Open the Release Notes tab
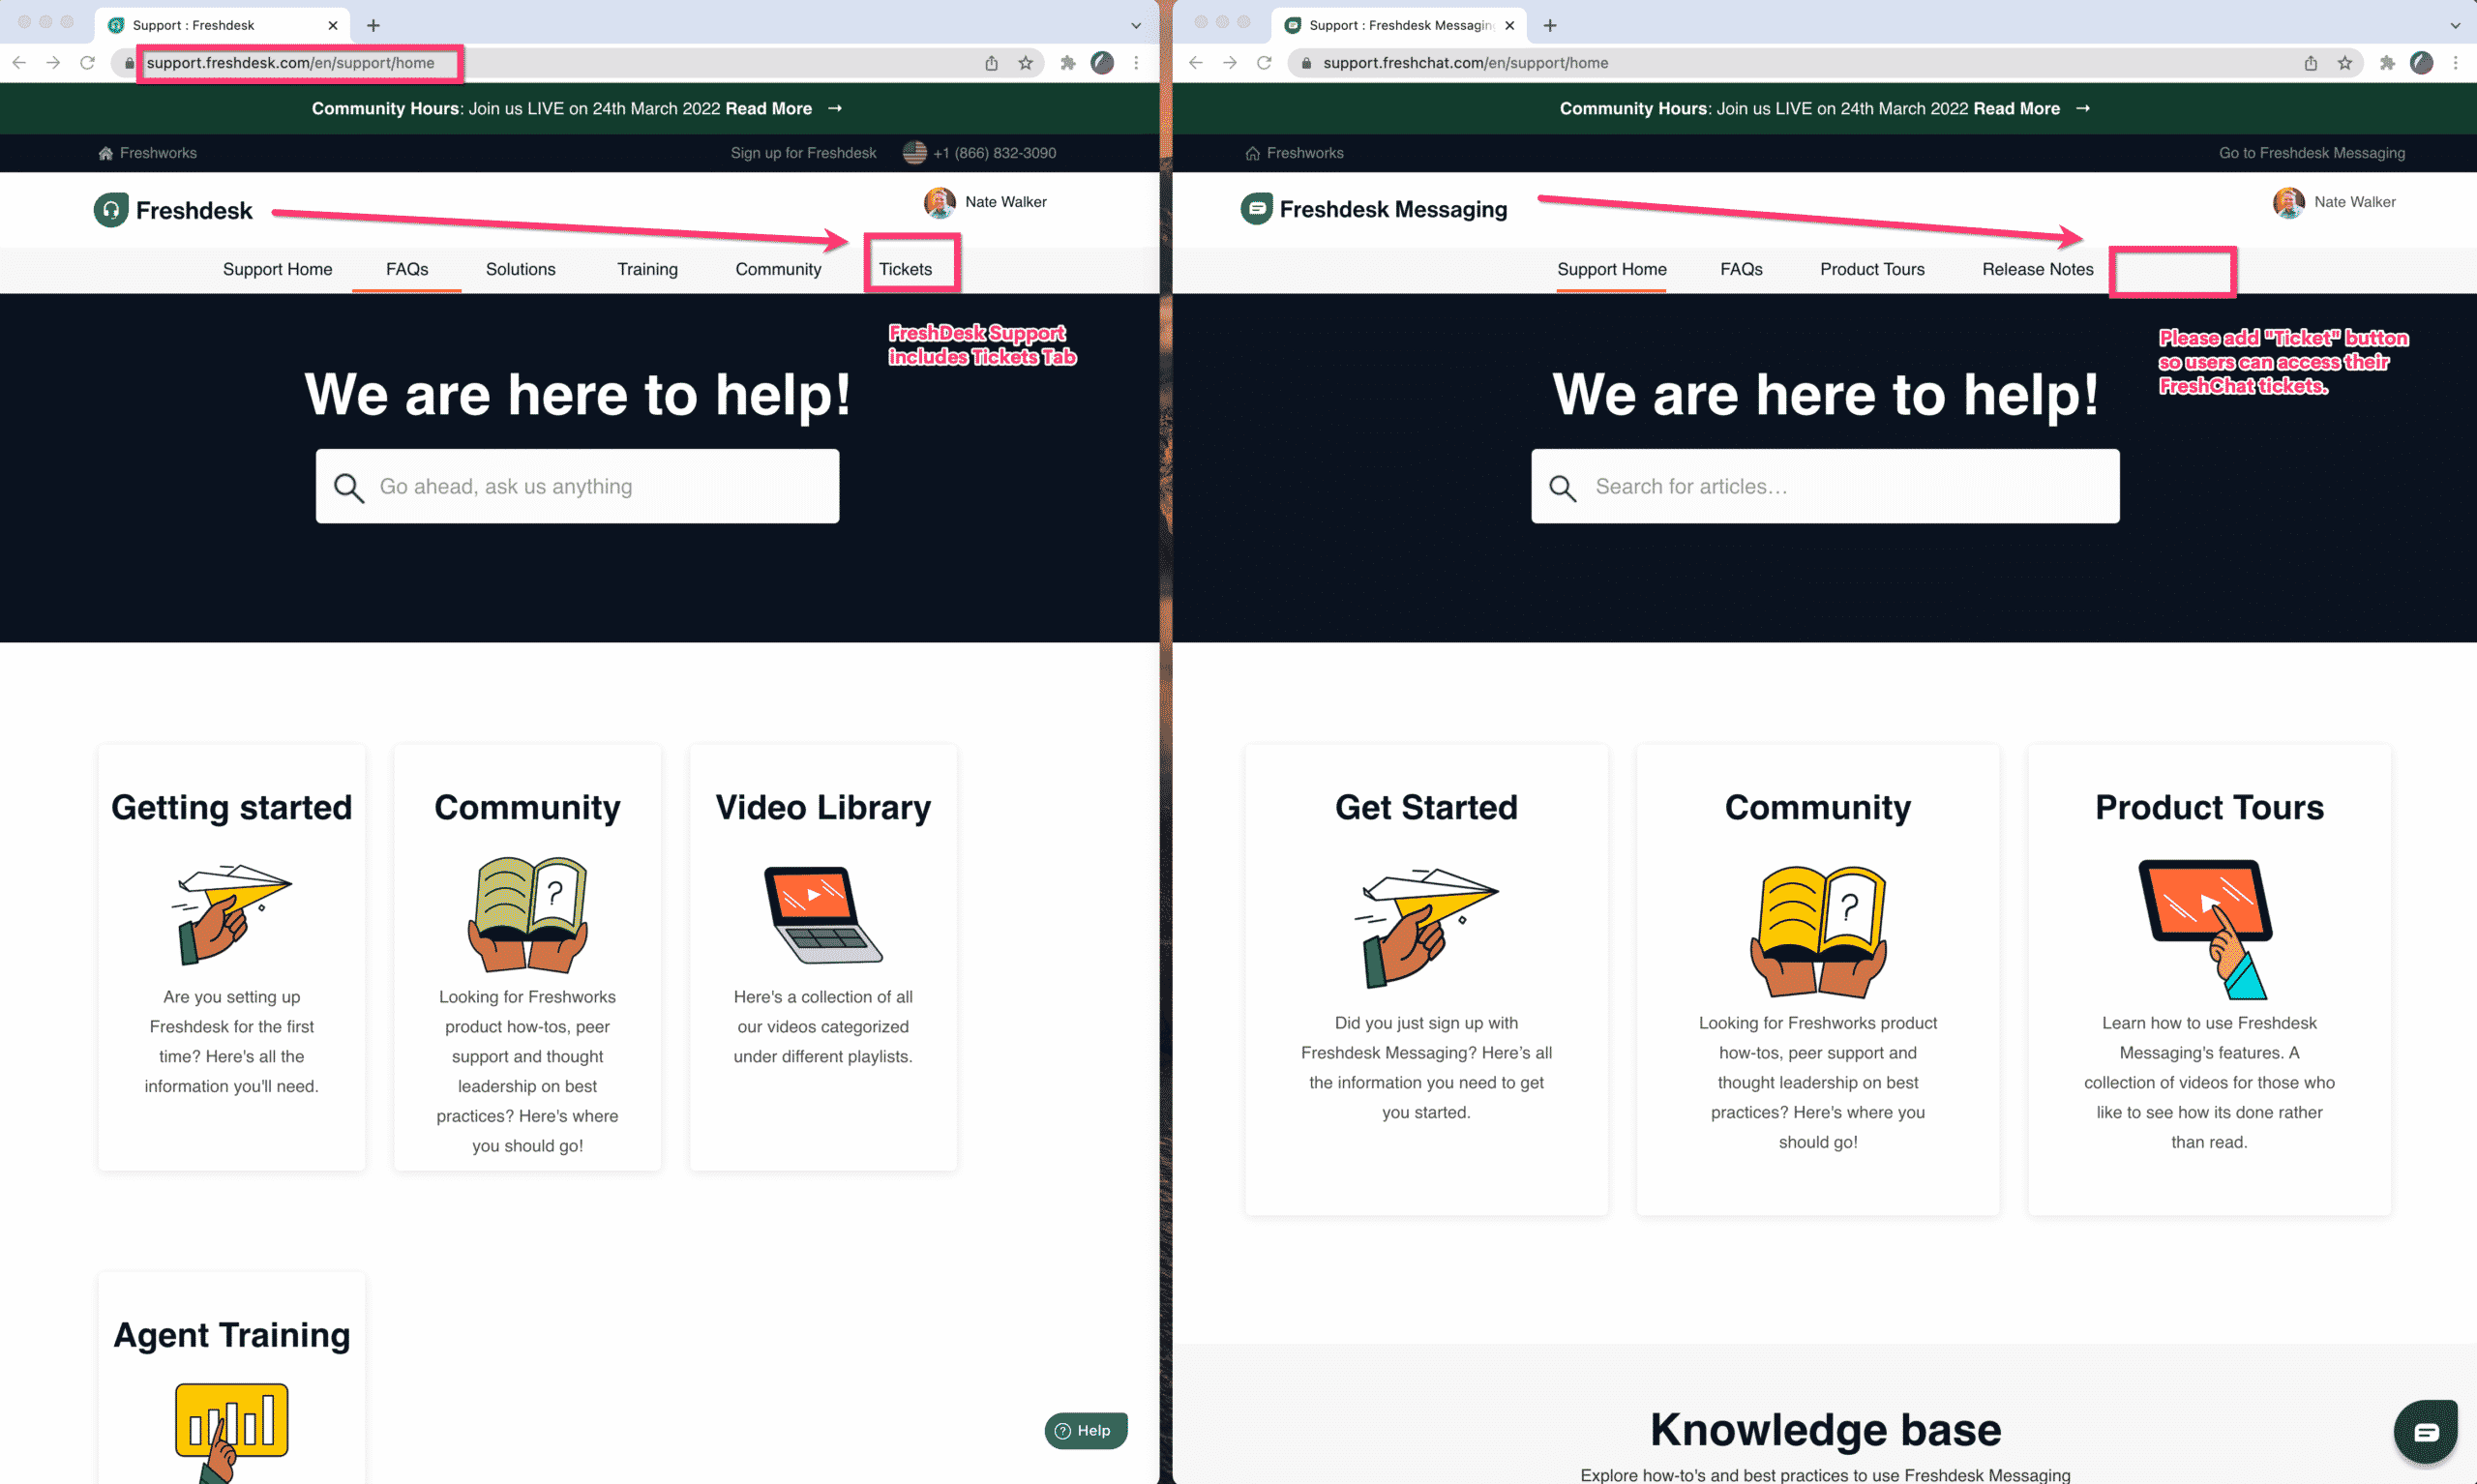This screenshot has height=1484, width=2477. pos(2037,269)
